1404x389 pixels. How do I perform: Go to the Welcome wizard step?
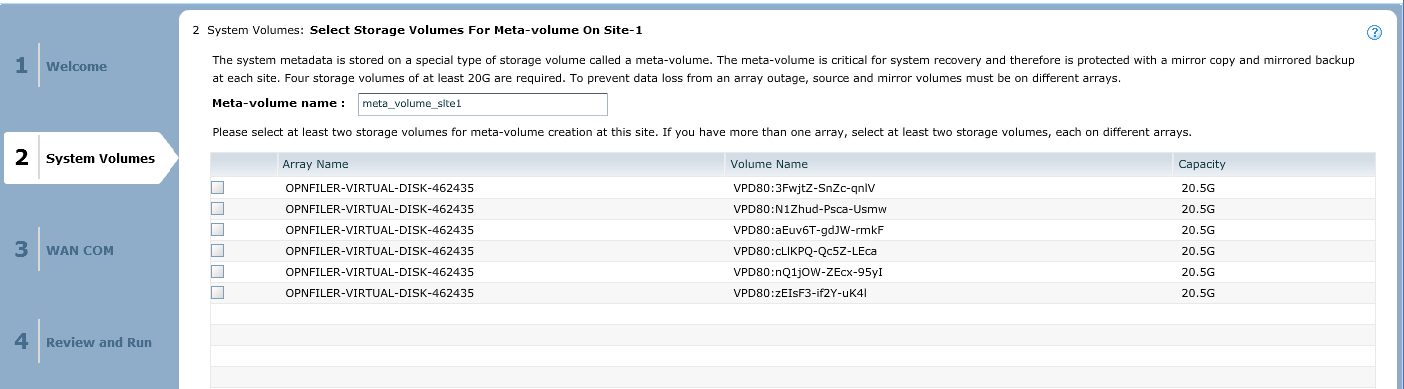point(76,67)
